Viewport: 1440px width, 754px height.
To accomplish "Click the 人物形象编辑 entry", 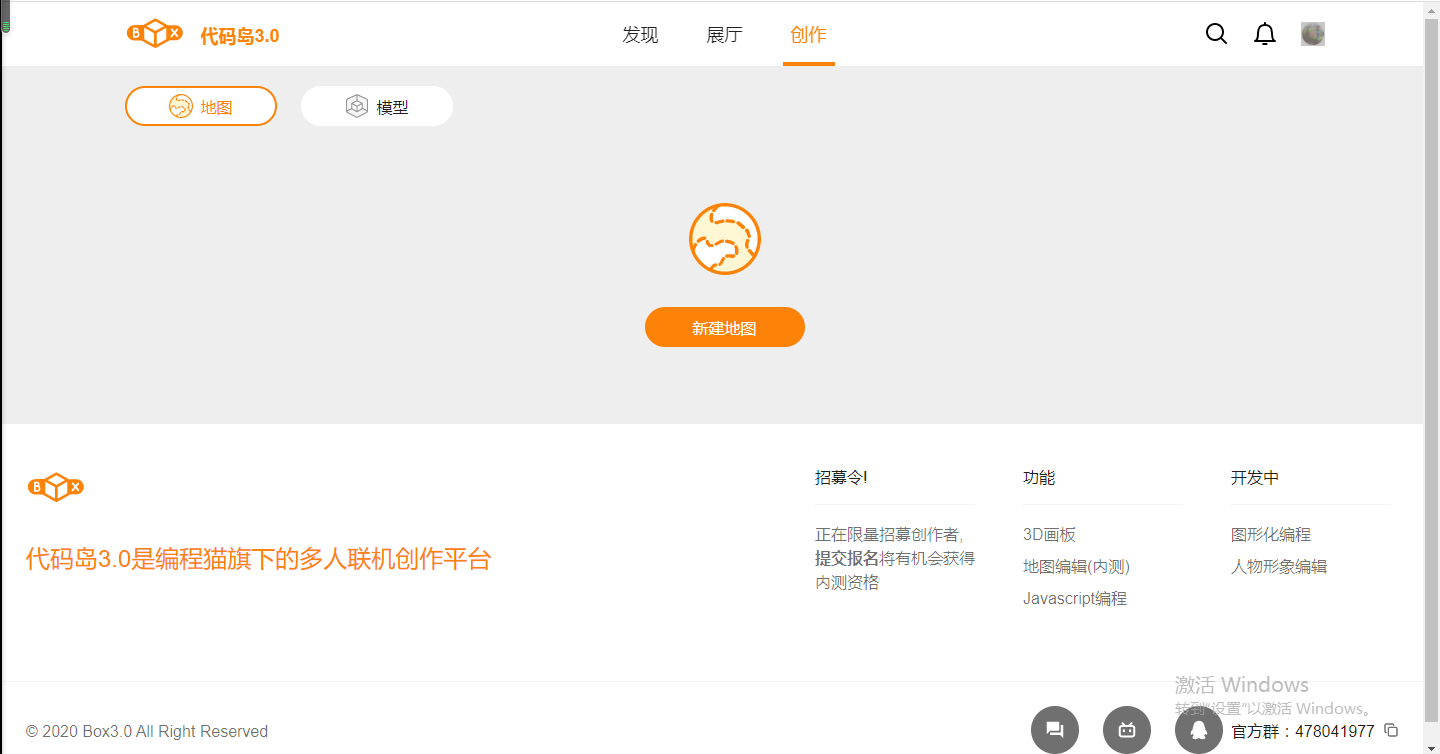I will [1279, 567].
